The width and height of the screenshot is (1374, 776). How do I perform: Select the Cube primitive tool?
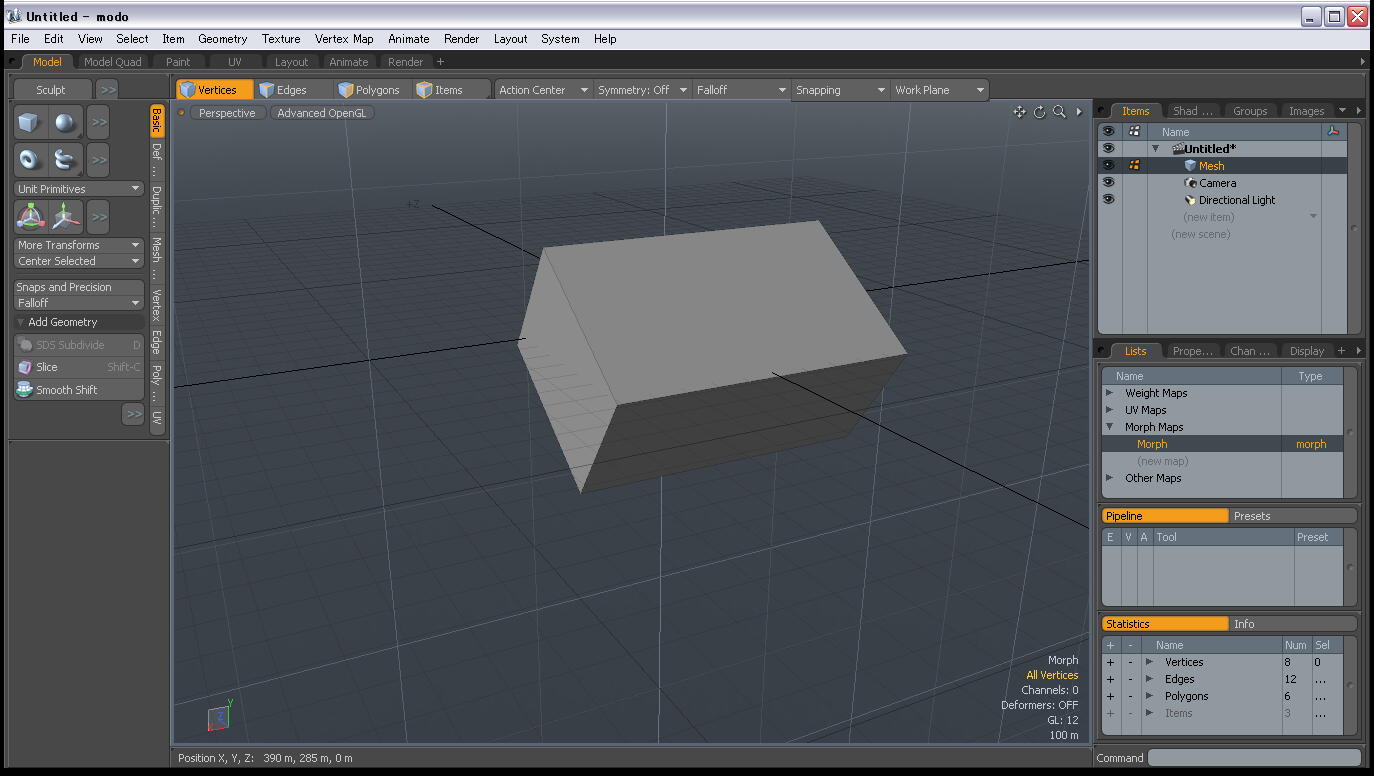(x=31, y=122)
